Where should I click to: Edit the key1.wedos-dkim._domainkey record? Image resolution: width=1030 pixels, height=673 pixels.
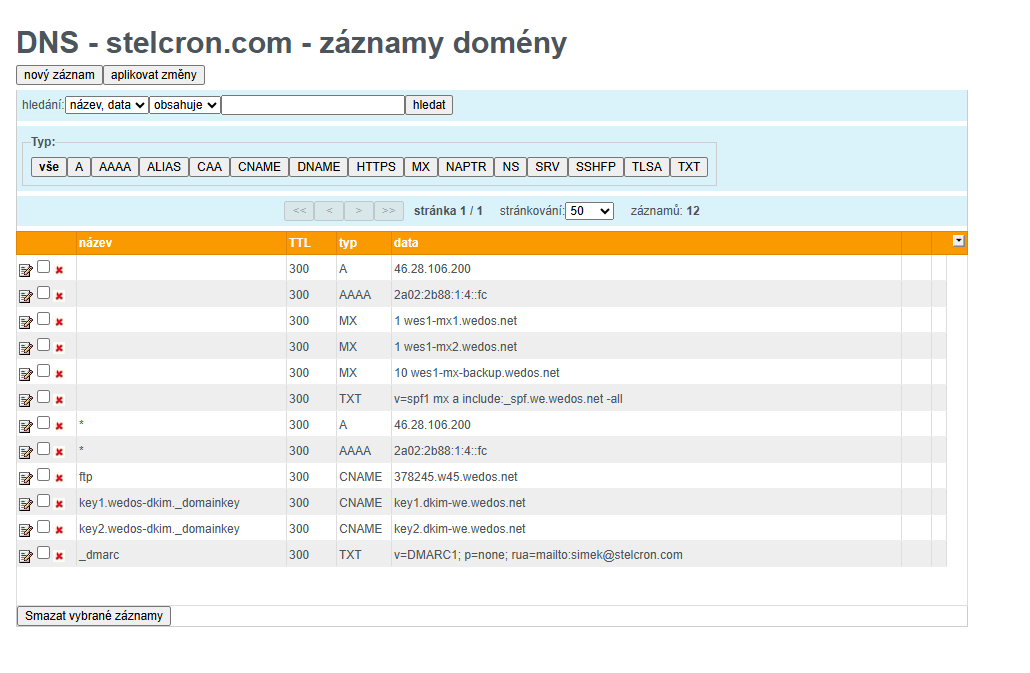click(26, 503)
